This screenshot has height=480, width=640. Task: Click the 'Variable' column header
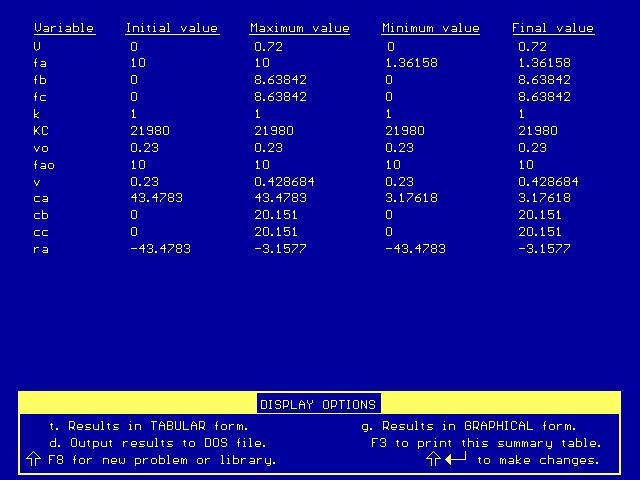pos(64,28)
